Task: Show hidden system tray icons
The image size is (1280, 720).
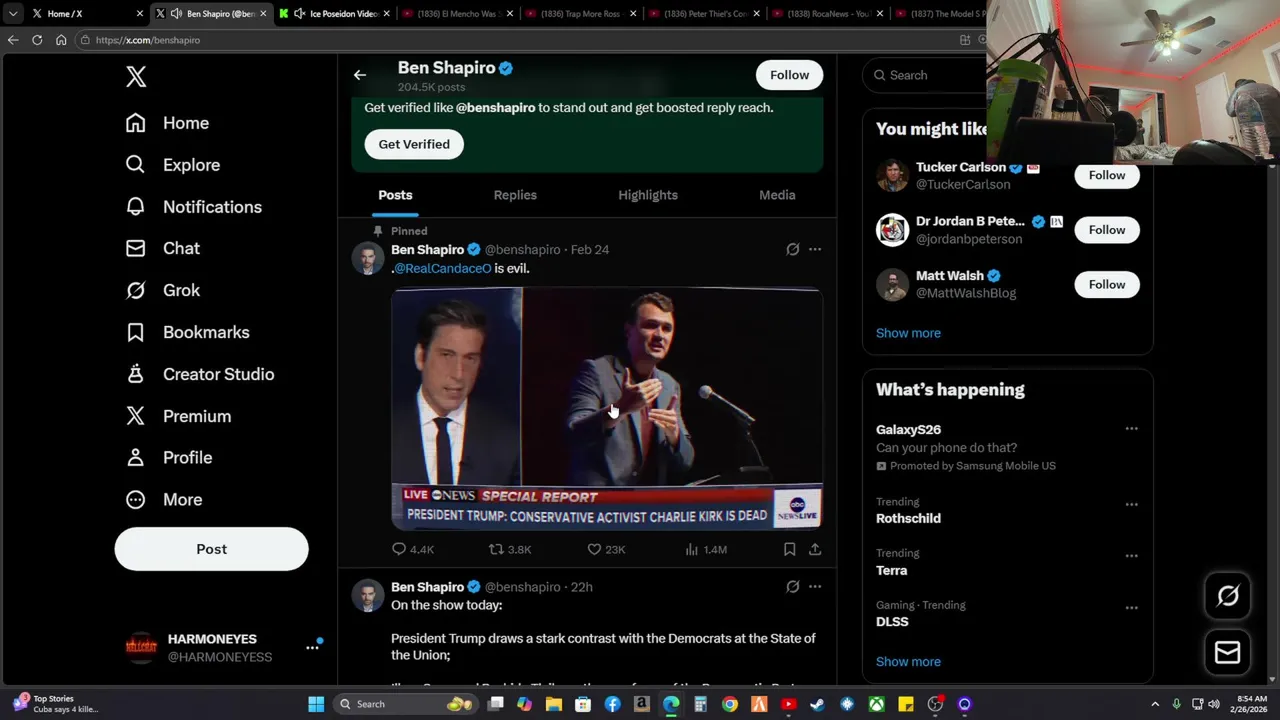Action: coord(1155,704)
